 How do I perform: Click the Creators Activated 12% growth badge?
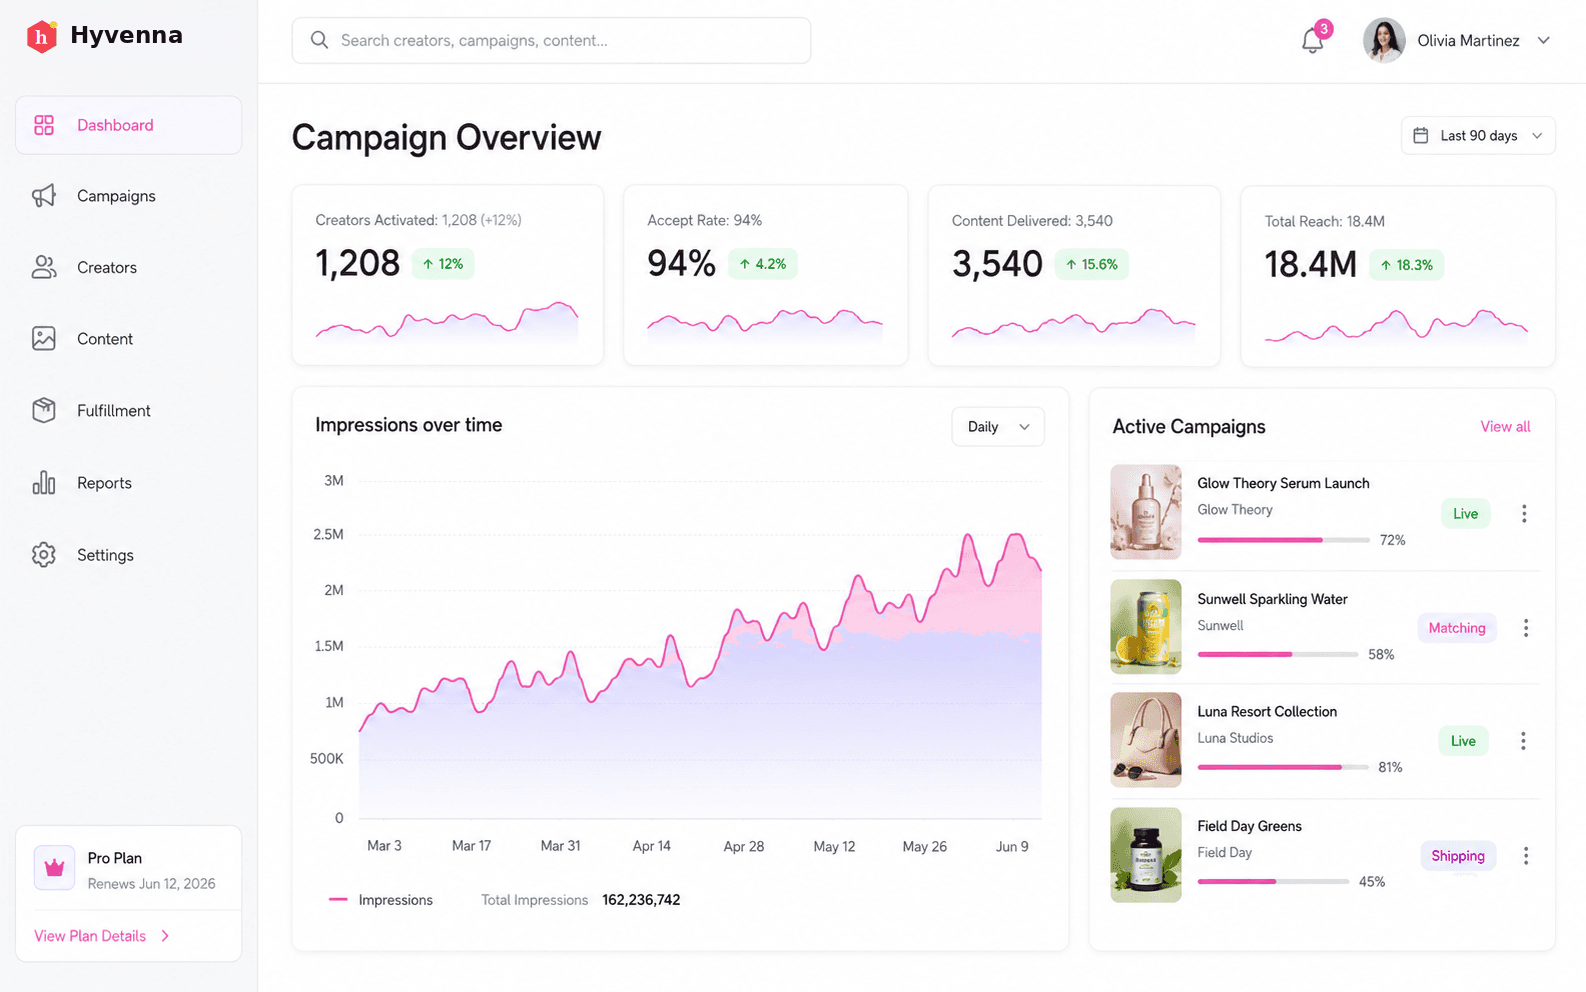443,264
